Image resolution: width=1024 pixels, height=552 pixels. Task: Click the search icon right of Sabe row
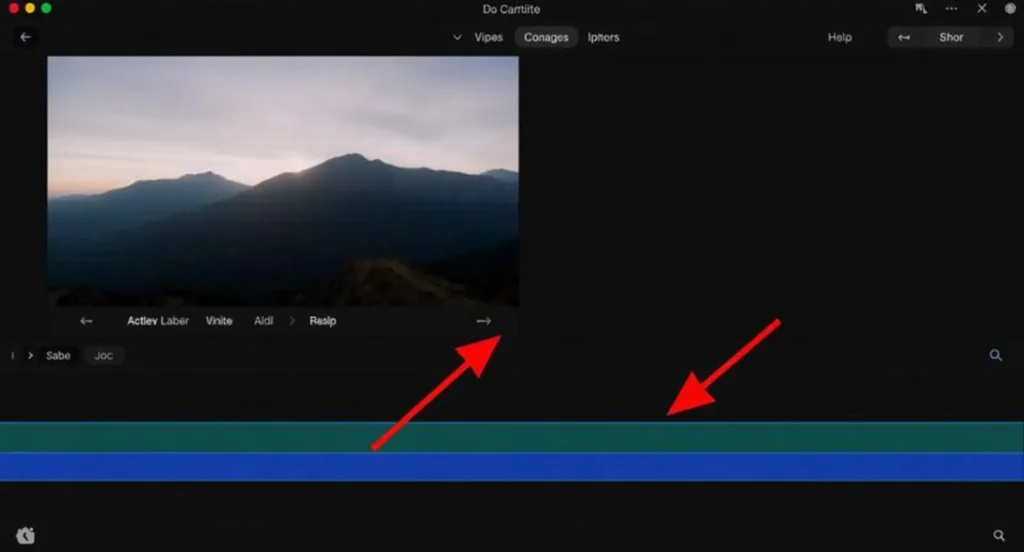(x=995, y=355)
